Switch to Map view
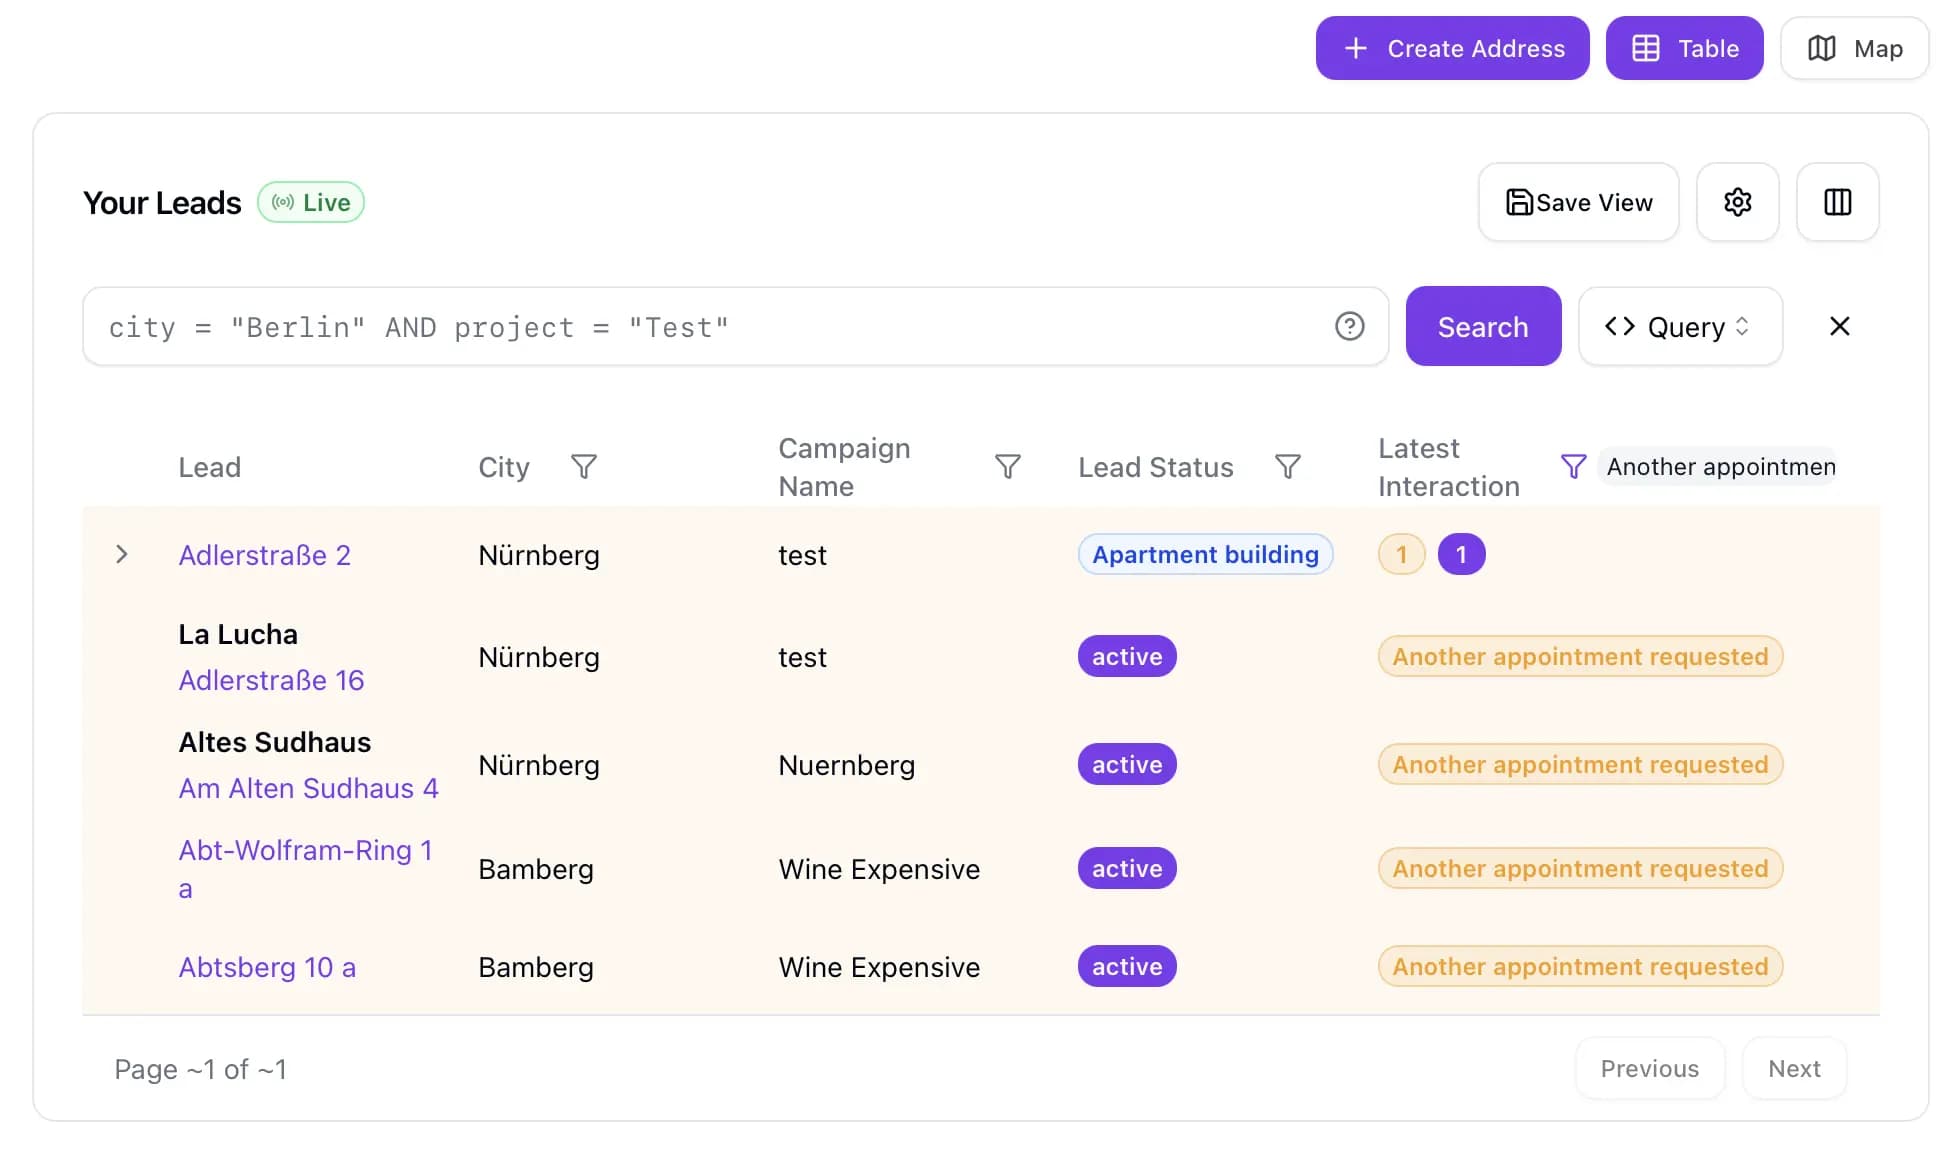Viewport: 1960px width, 1156px height. [x=1853, y=47]
